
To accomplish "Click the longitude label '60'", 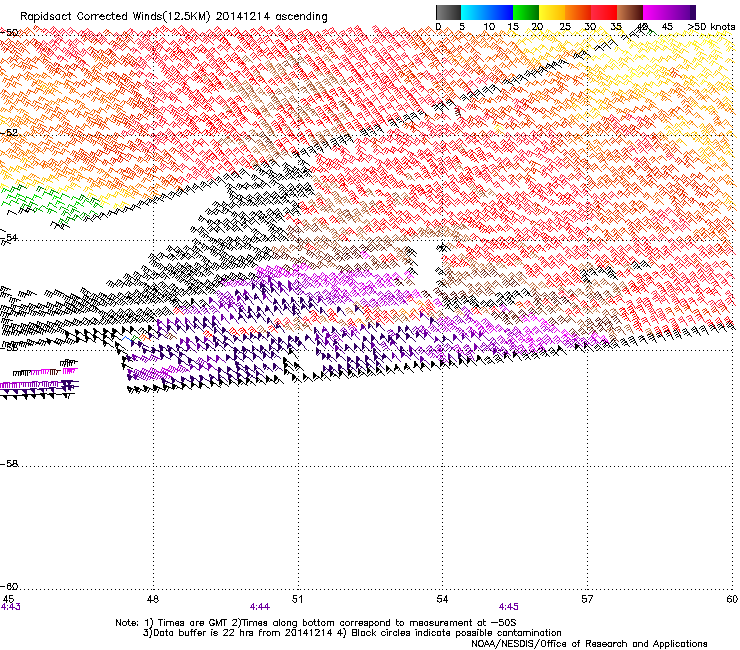I will coord(732,599).
